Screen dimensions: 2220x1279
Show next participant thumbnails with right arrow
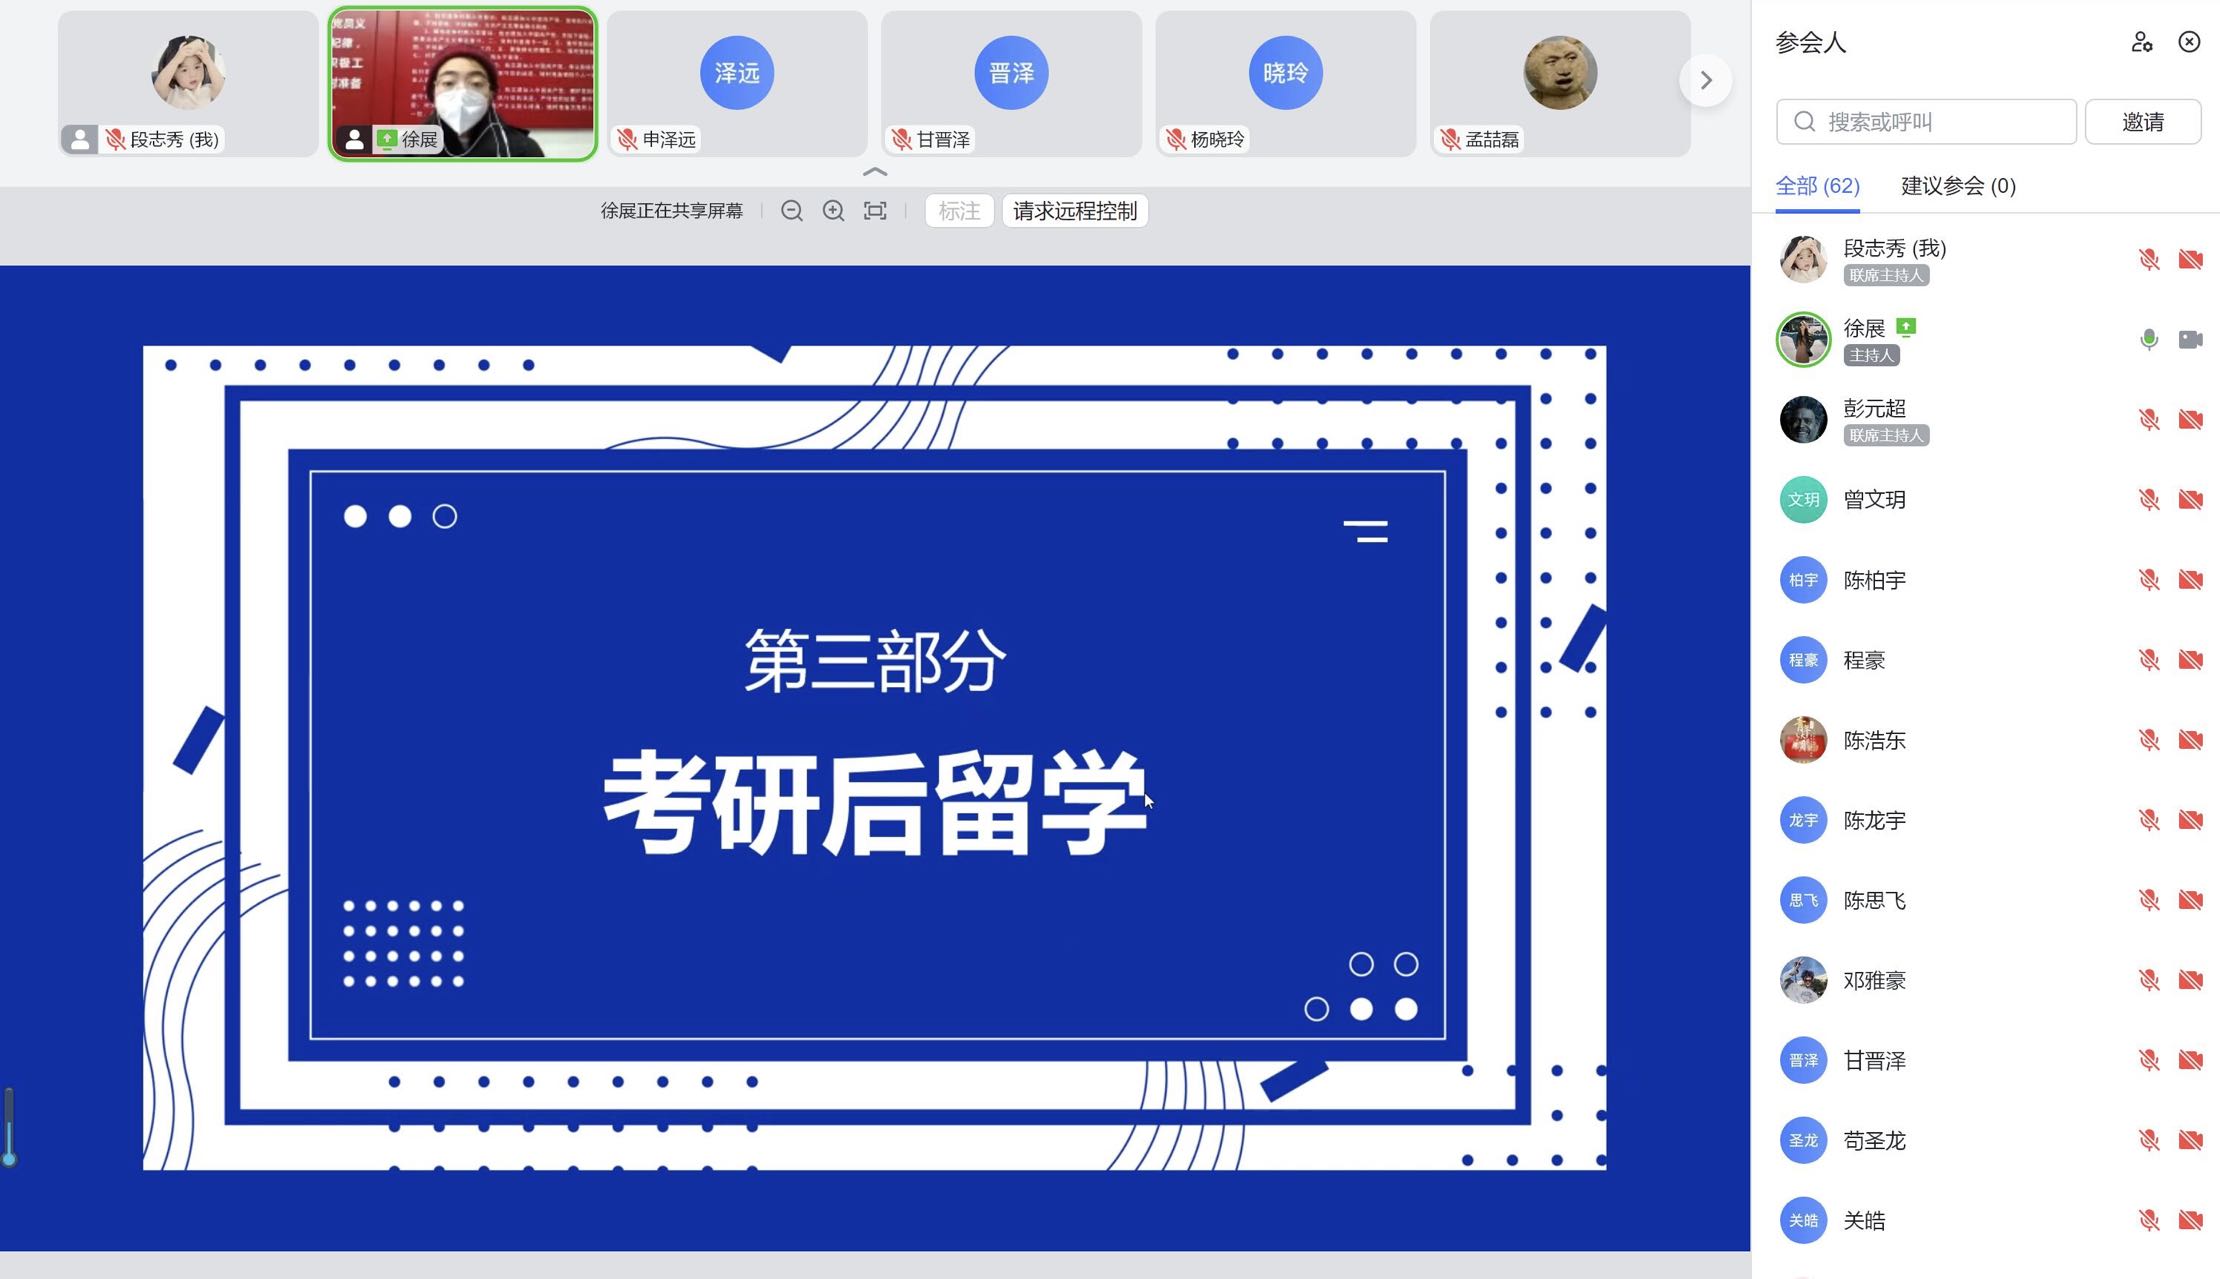pyautogui.click(x=1706, y=80)
